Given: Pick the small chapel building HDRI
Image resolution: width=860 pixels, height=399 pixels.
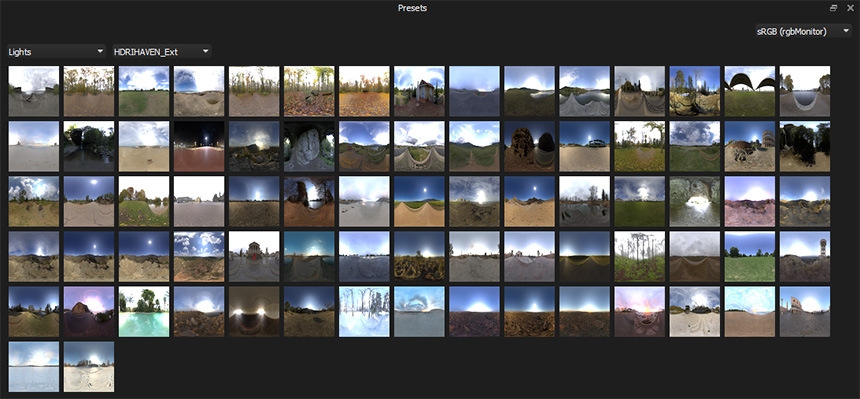Looking at the screenshot, I should point(419,91).
